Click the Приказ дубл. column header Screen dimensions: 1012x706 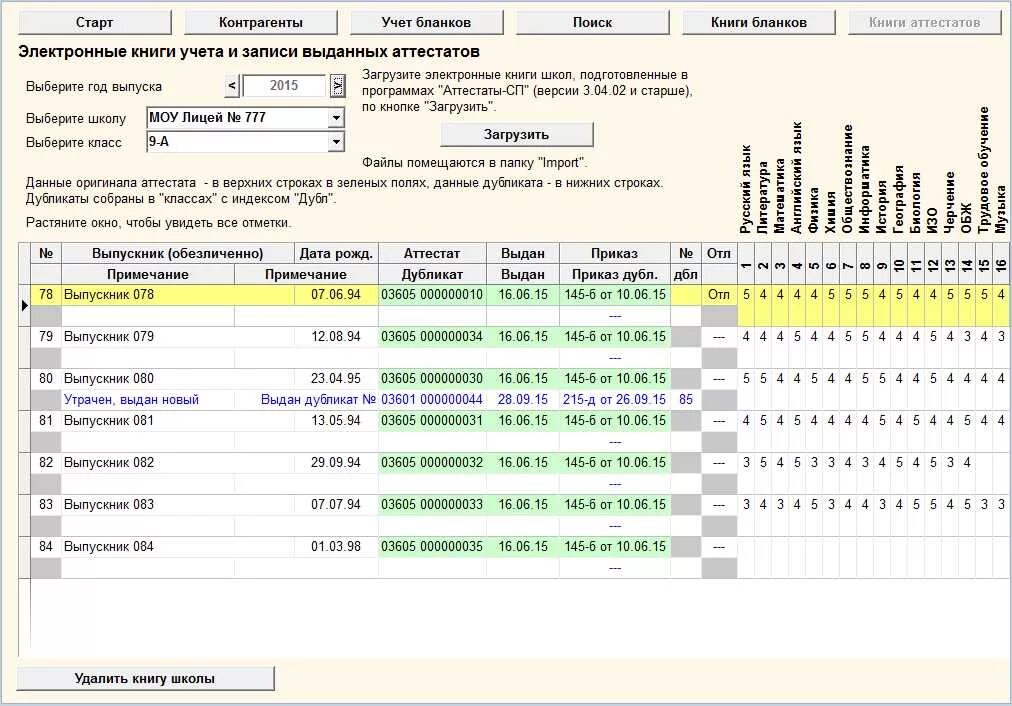point(614,274)
